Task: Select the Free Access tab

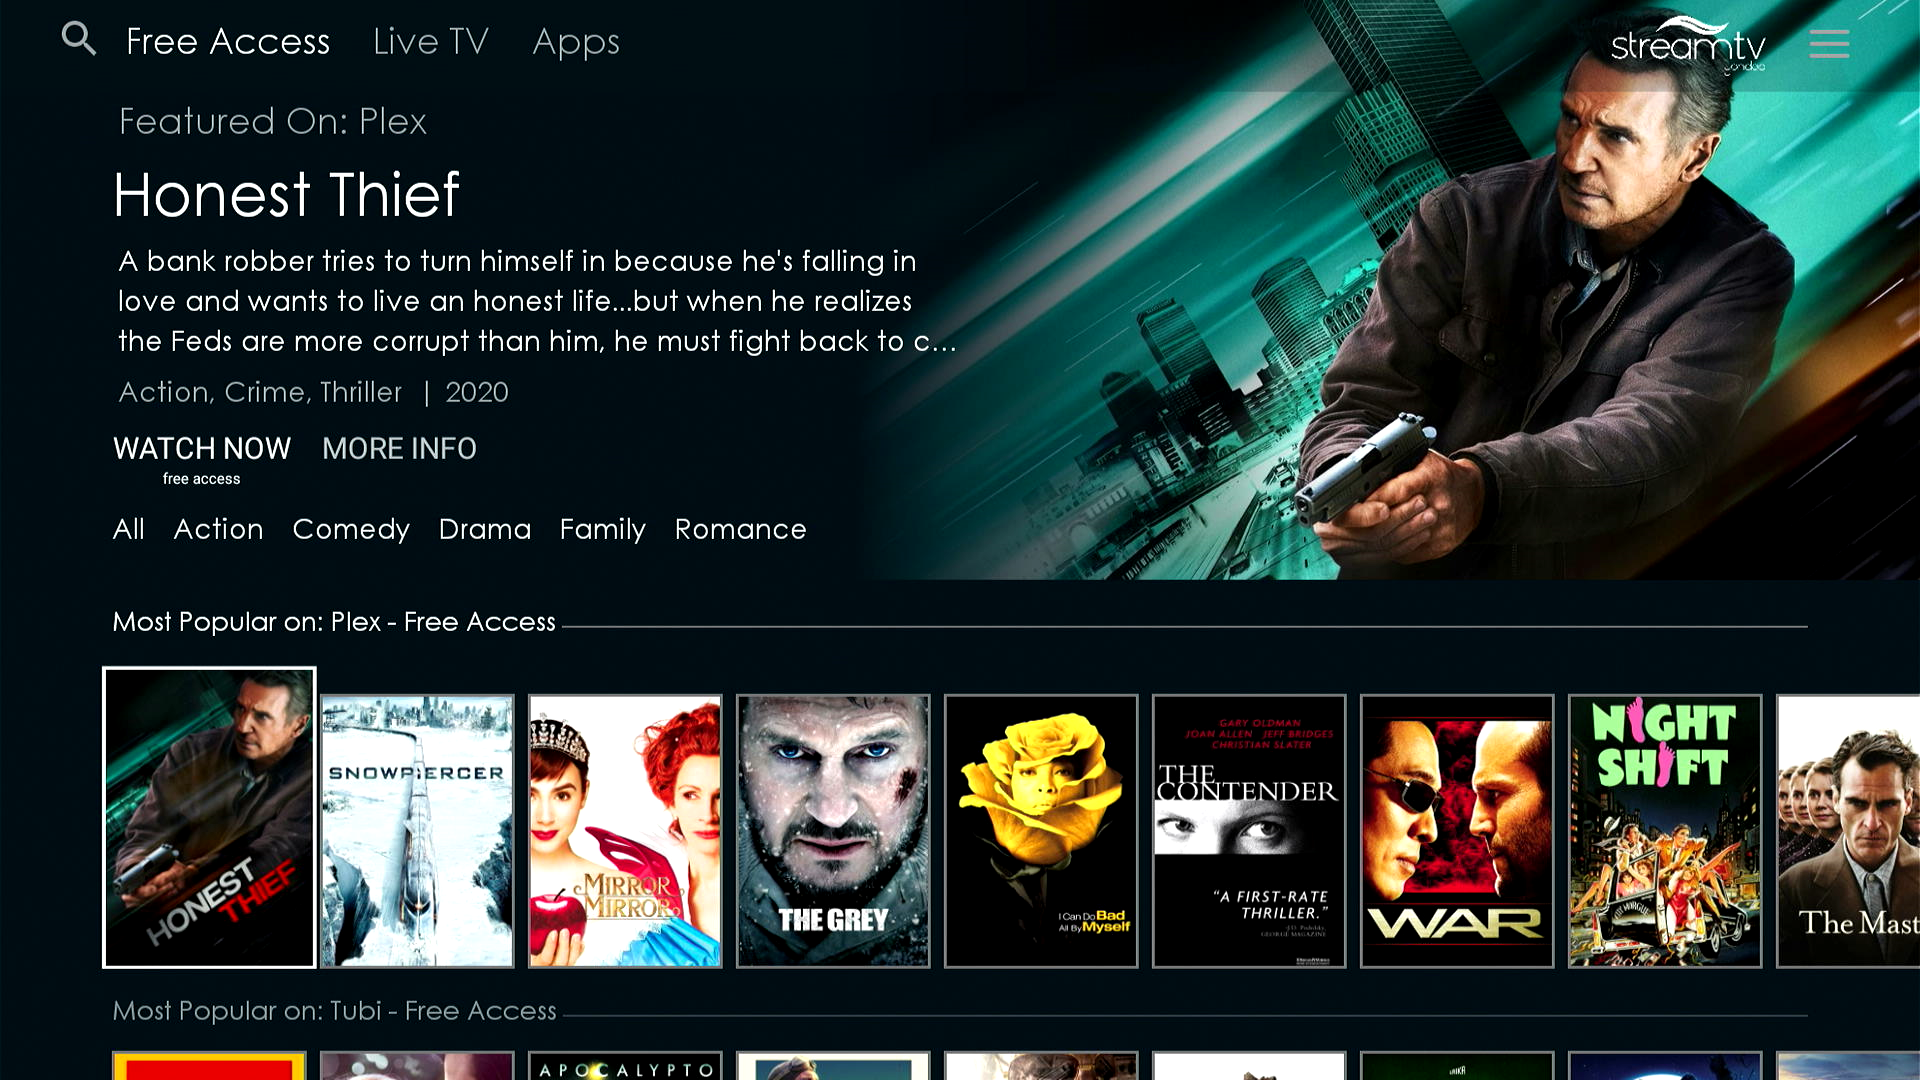Action: tap(228, 41)
